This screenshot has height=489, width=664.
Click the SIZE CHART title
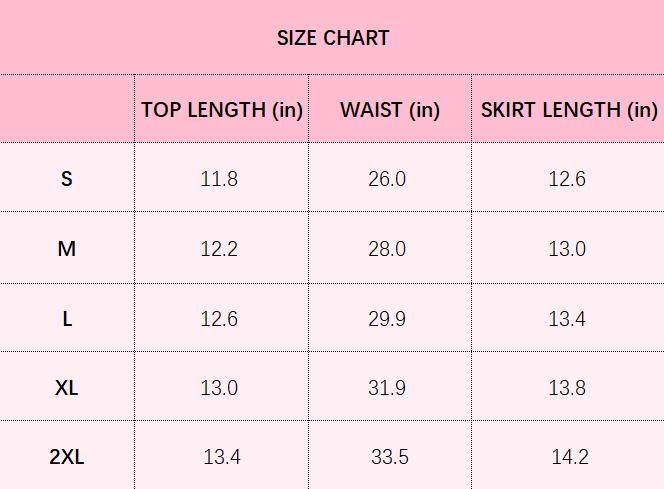(332, 38)
